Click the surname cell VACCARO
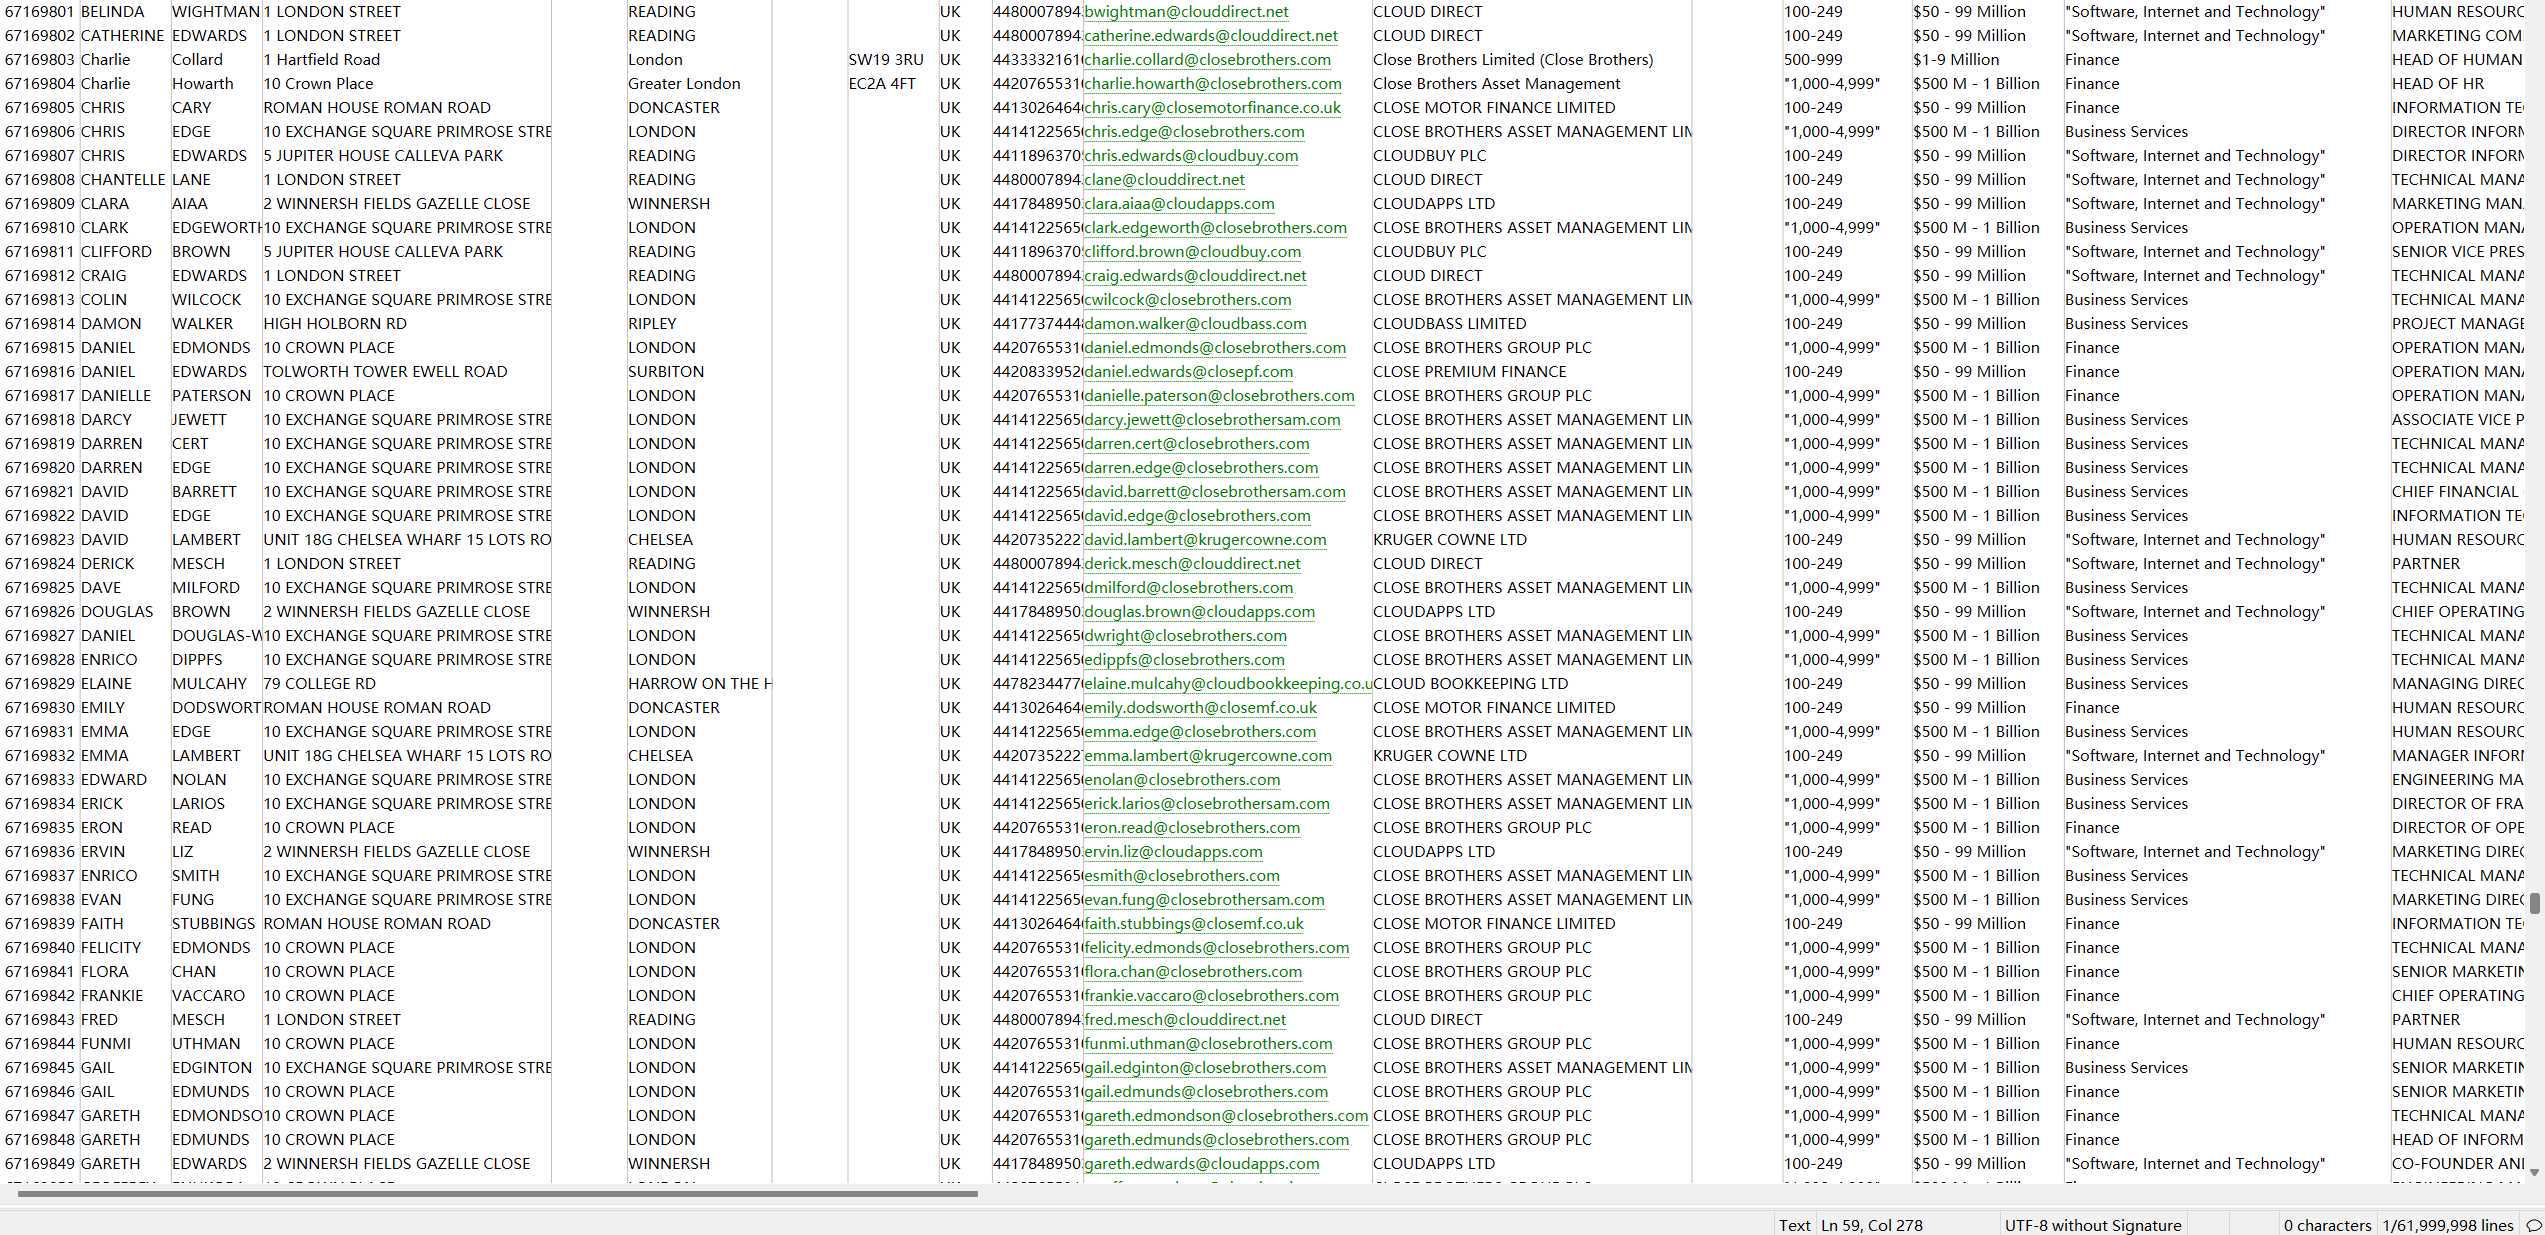Screen dimensions: 2545x1235 (x=208, y=996)
